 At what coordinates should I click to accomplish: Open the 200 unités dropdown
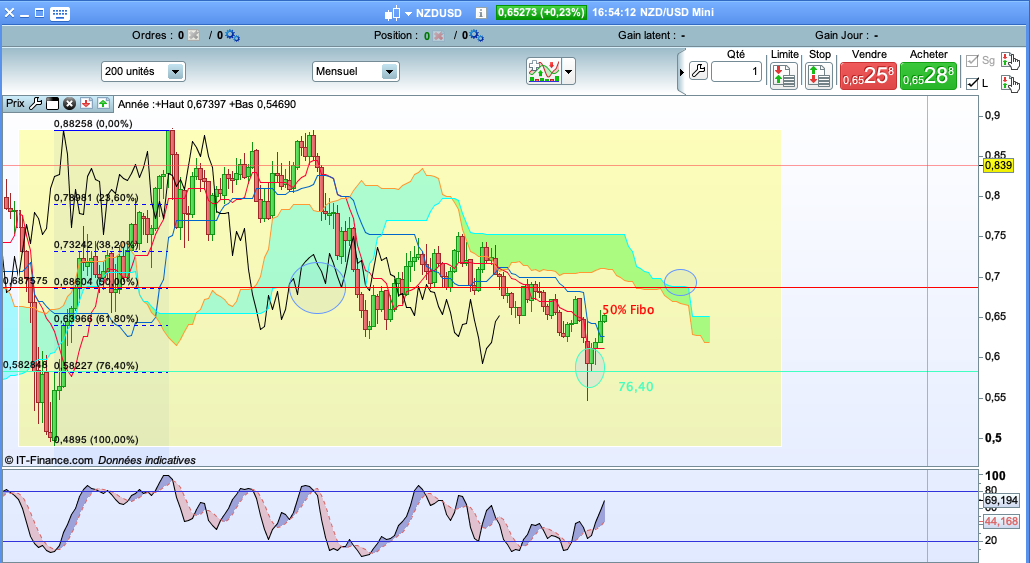tap(143, 72)
